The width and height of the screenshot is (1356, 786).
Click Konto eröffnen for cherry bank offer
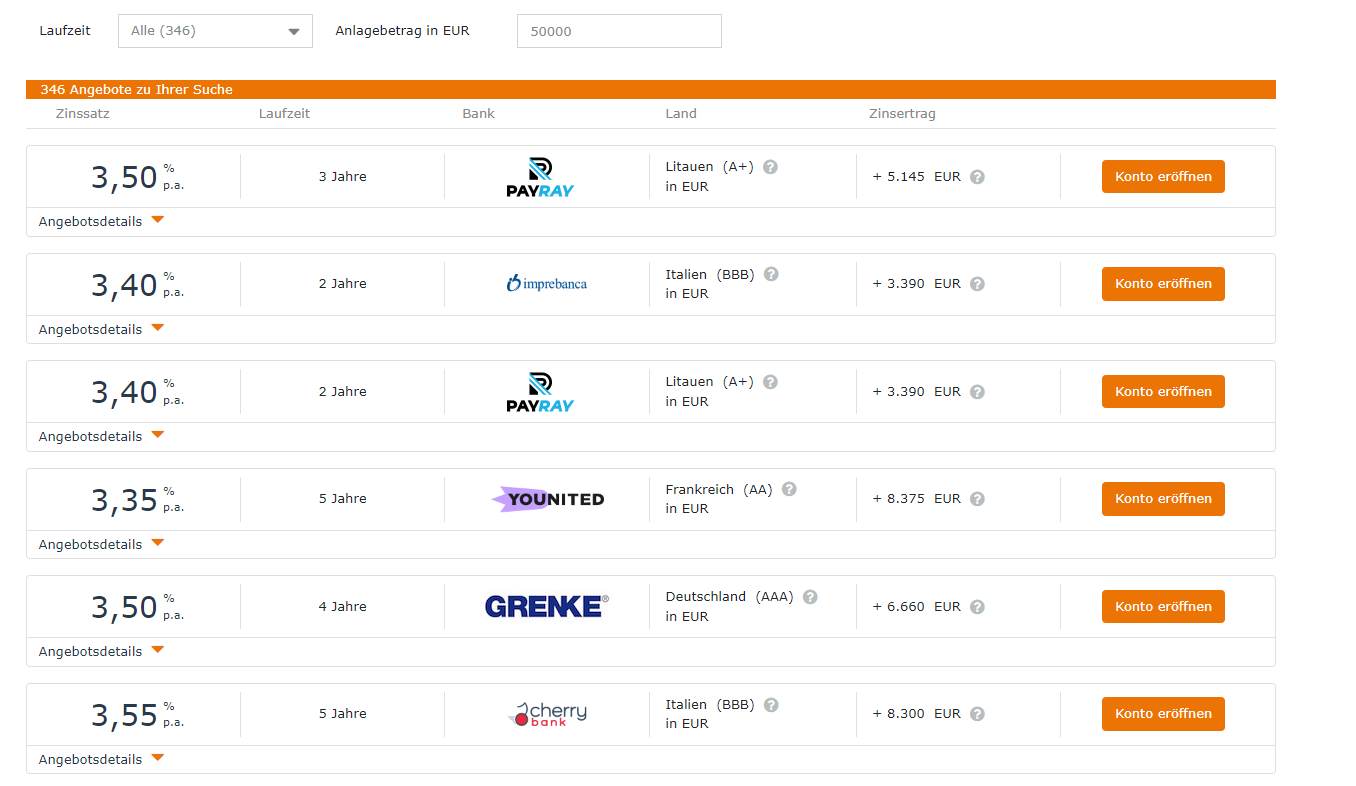[1163, 714]
